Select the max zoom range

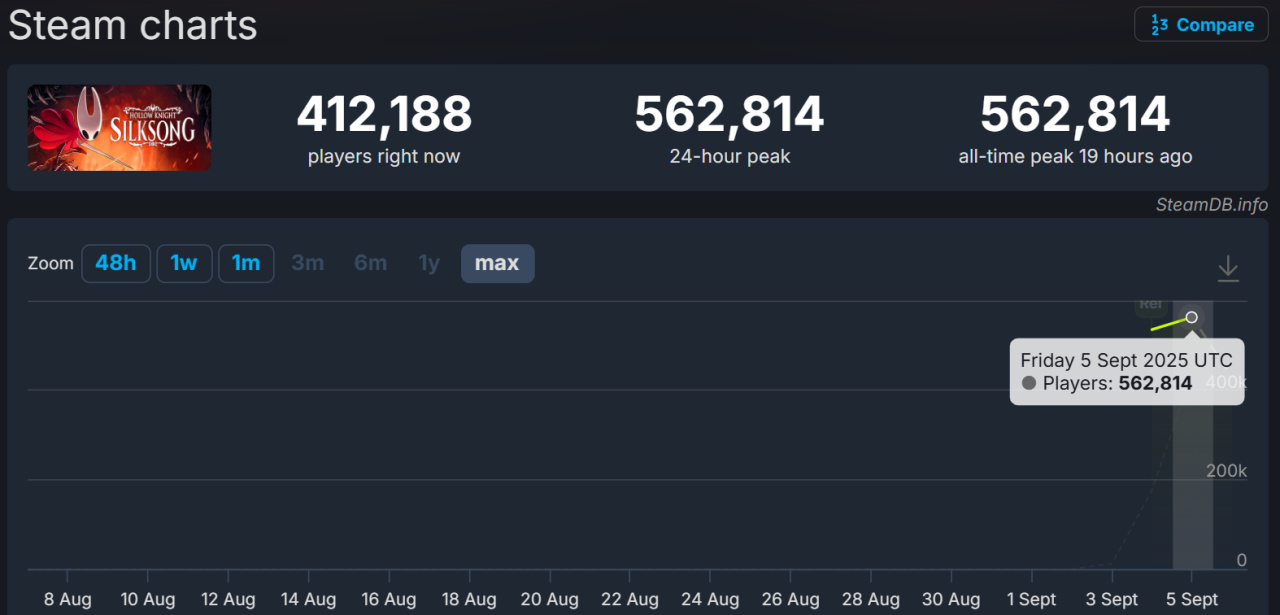pyautogui.click(x=497, y=263)
